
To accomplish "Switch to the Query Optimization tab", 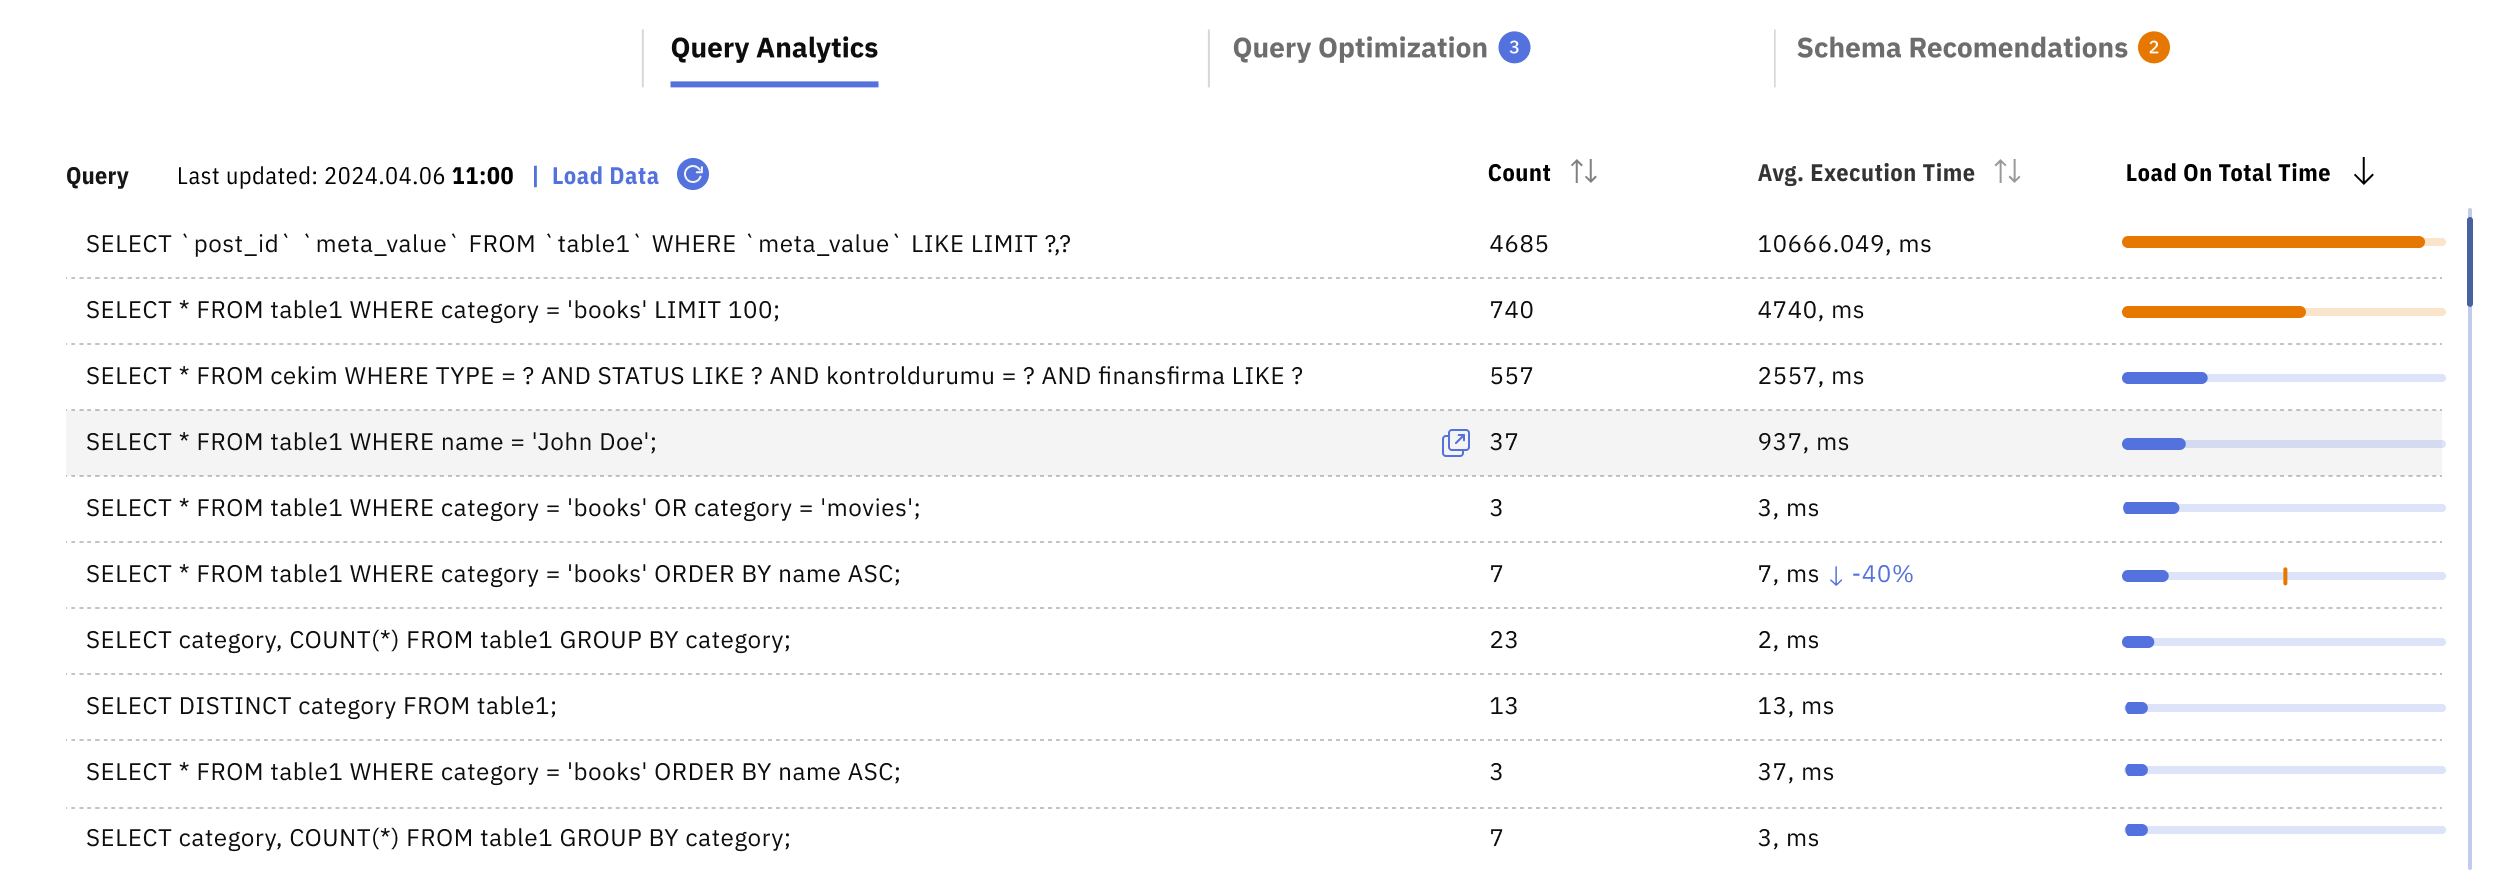I will [1359, 48].
